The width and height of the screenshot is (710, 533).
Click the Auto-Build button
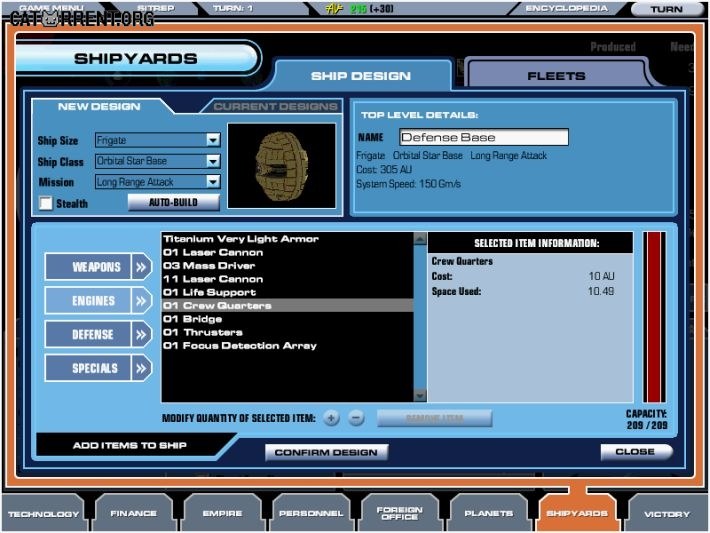[173, 202]
